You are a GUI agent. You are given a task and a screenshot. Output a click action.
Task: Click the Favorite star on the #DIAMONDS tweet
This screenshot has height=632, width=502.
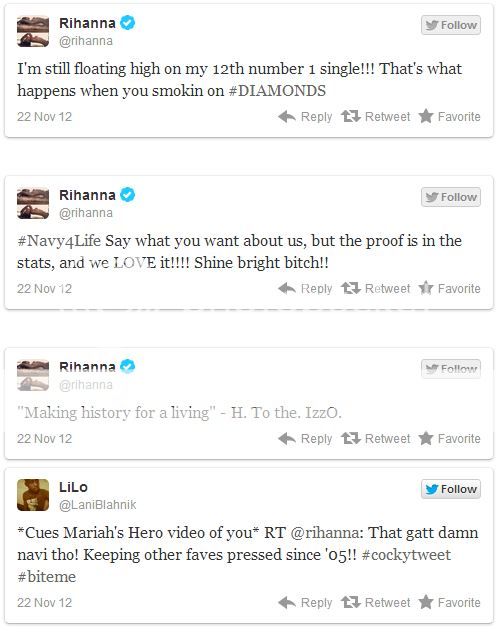(x=426, y=116)
